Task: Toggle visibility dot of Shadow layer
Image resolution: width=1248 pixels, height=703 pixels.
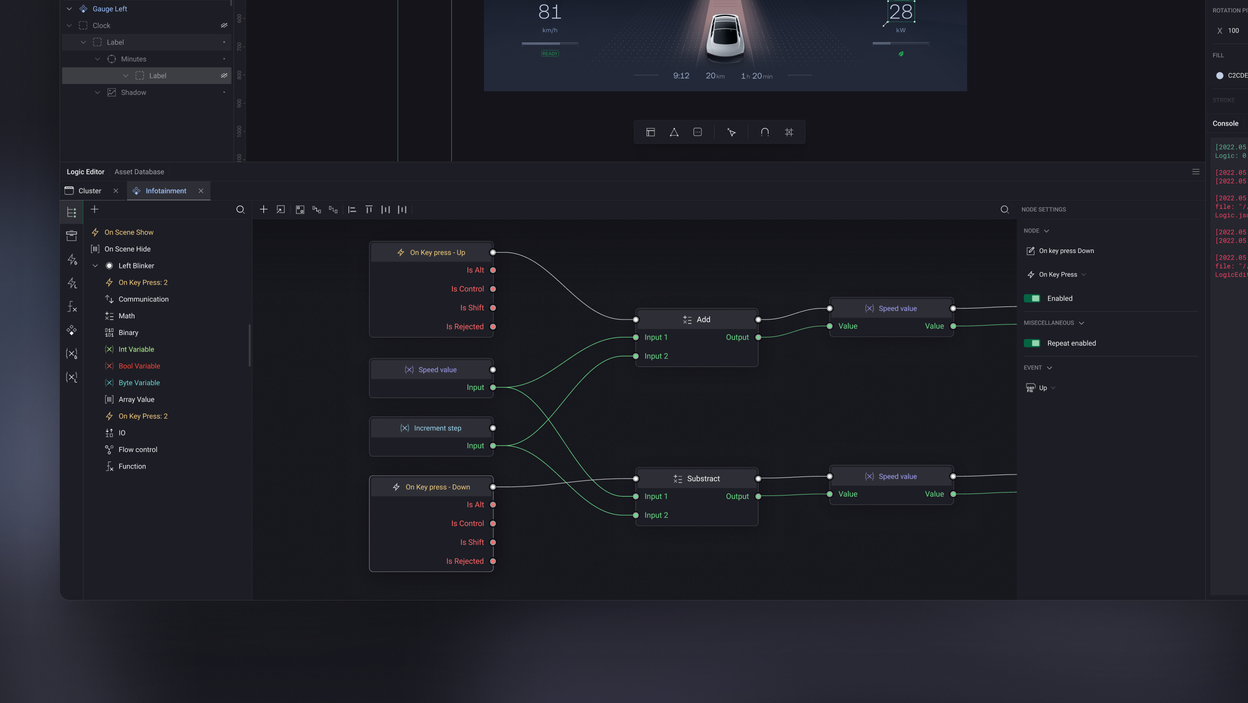Action: pyautogui.click(x=224, y=92)
